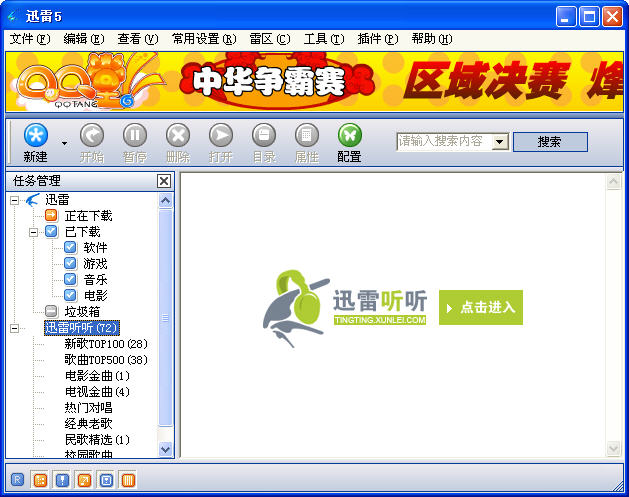
Task: Click the 搜索 search button
Action: (550, 142)
